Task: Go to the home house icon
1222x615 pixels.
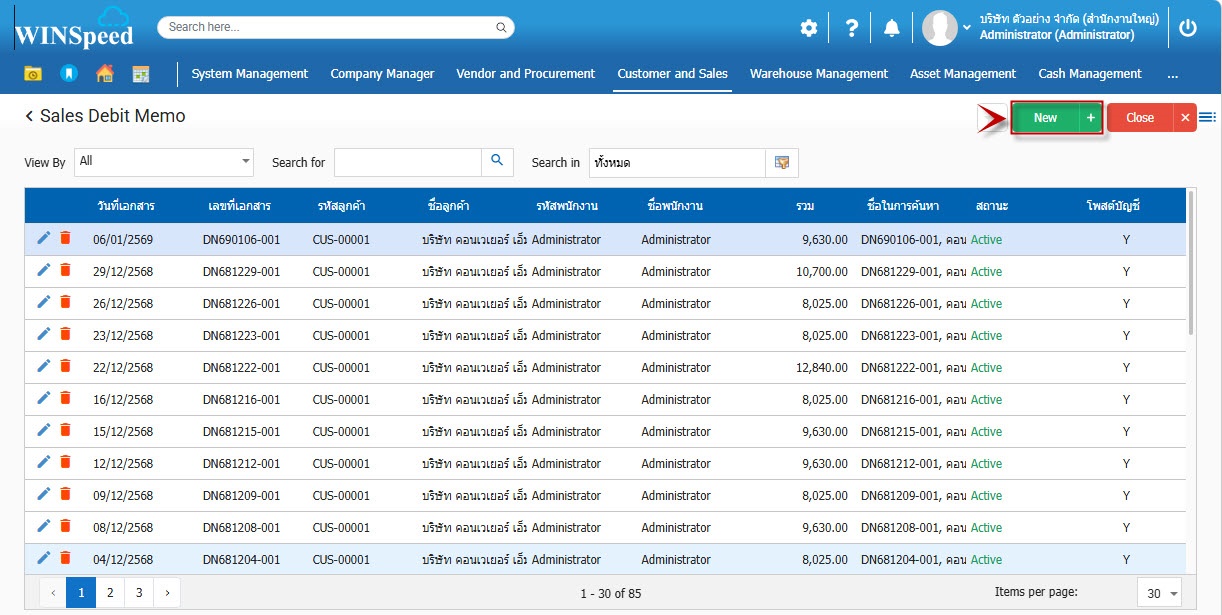Action: (x=104, y=74)
